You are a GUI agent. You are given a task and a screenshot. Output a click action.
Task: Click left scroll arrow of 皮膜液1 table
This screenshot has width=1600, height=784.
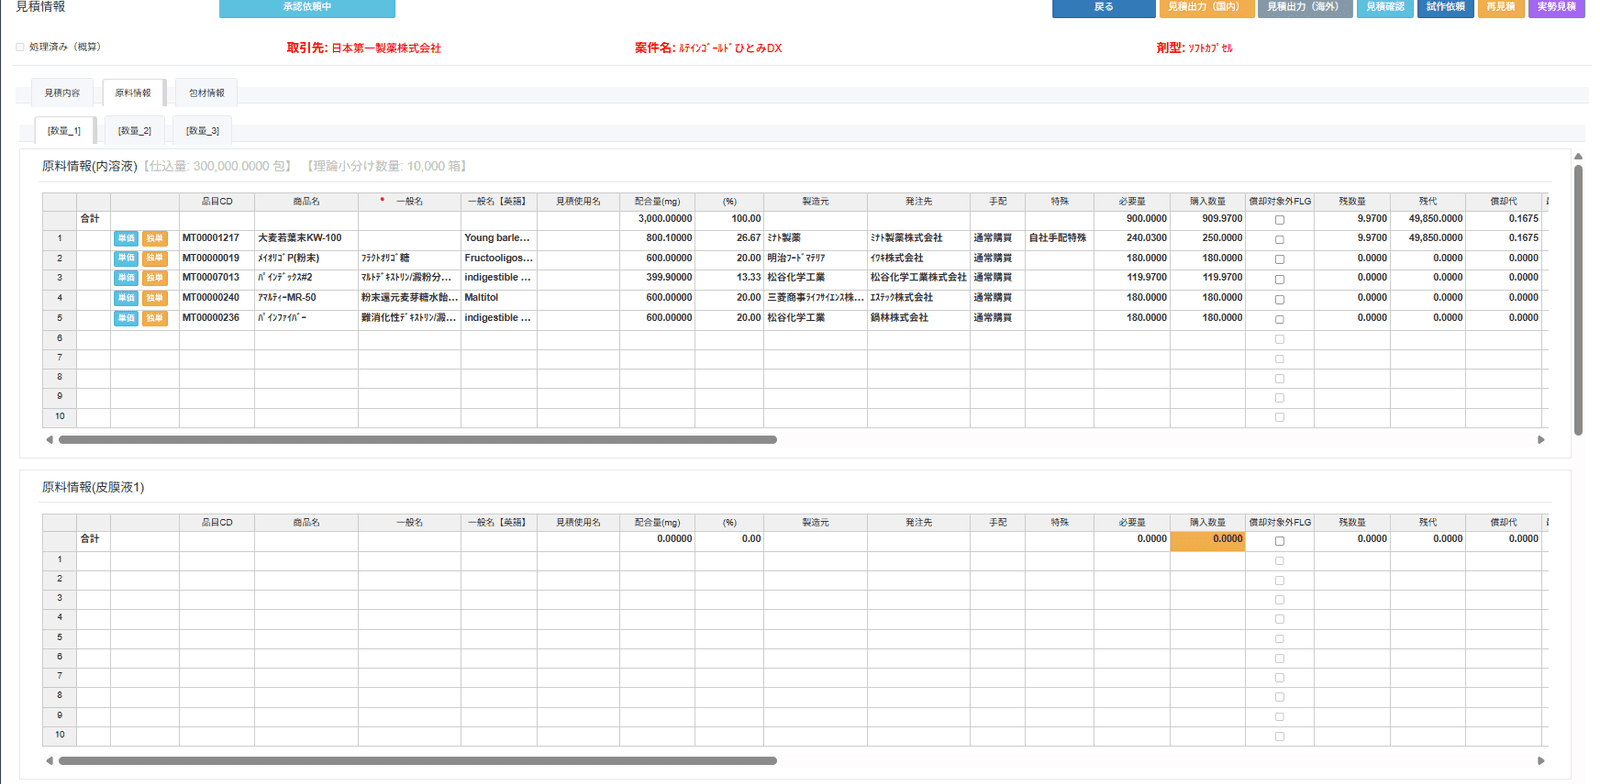pyautogui.click(x=49, y=761)
